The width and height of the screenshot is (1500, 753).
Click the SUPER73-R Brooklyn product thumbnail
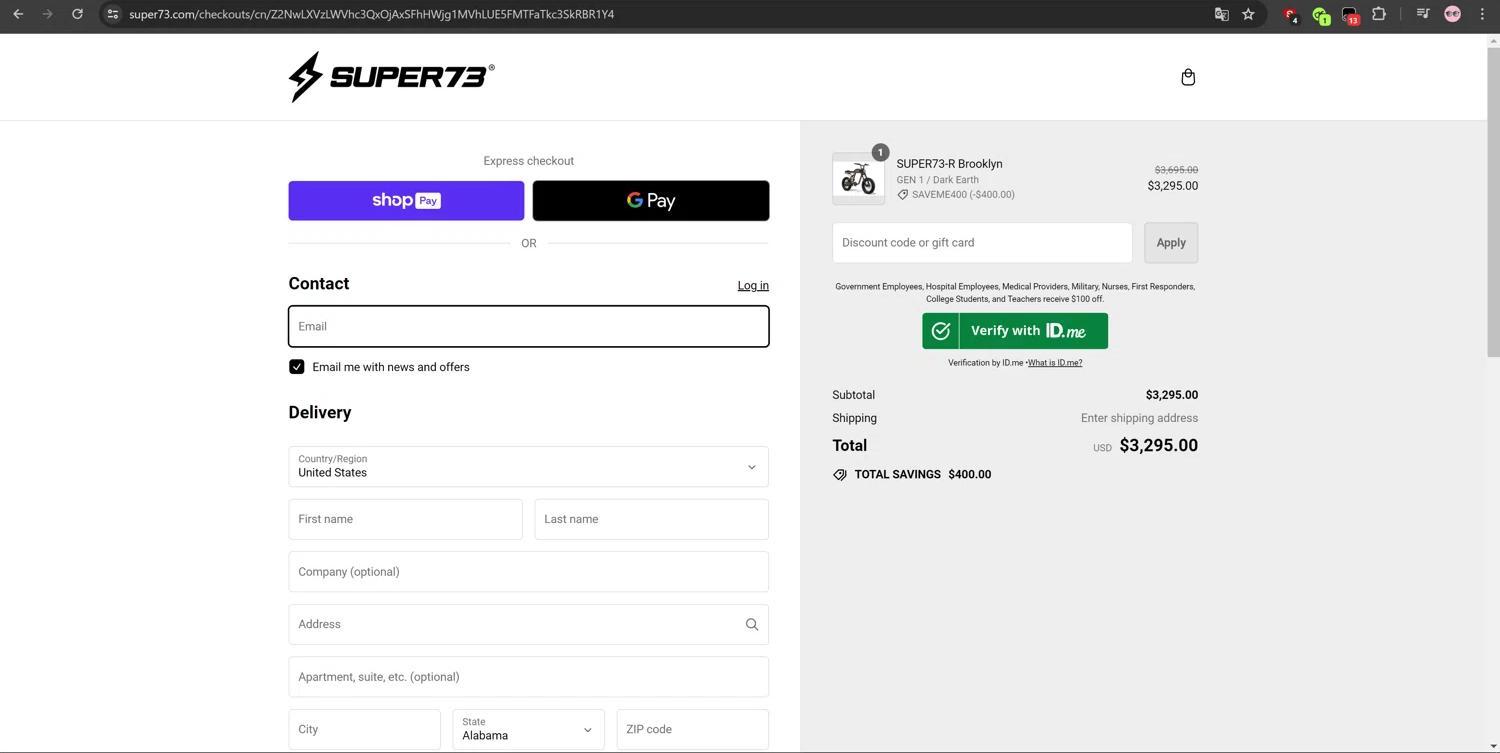[x=858, y=179]
